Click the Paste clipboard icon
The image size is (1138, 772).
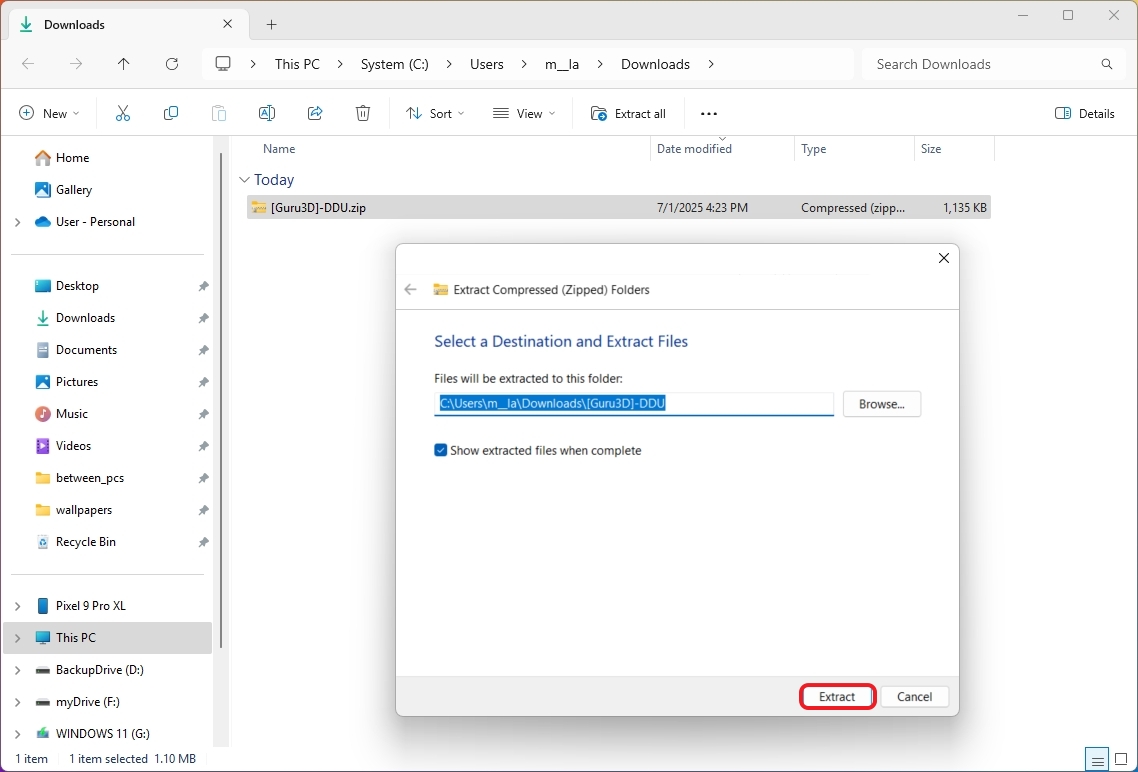click(x=218, y=113)
